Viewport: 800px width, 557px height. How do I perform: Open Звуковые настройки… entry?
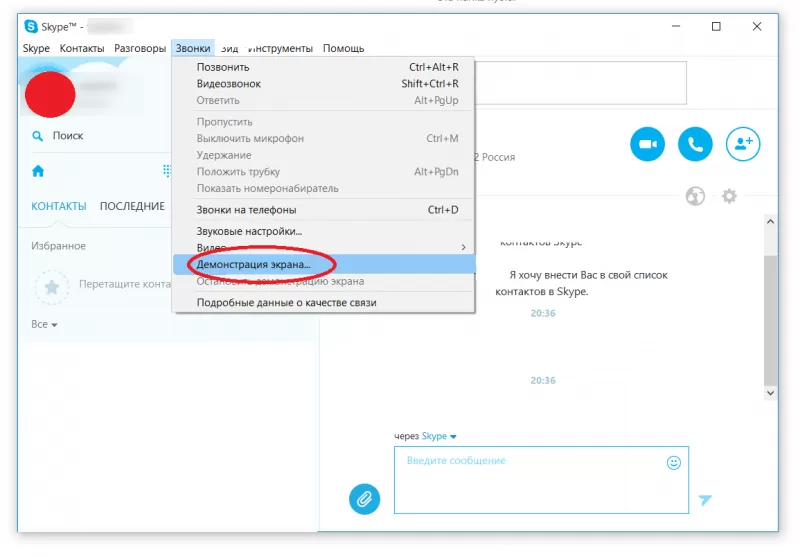tap(323, 231)
